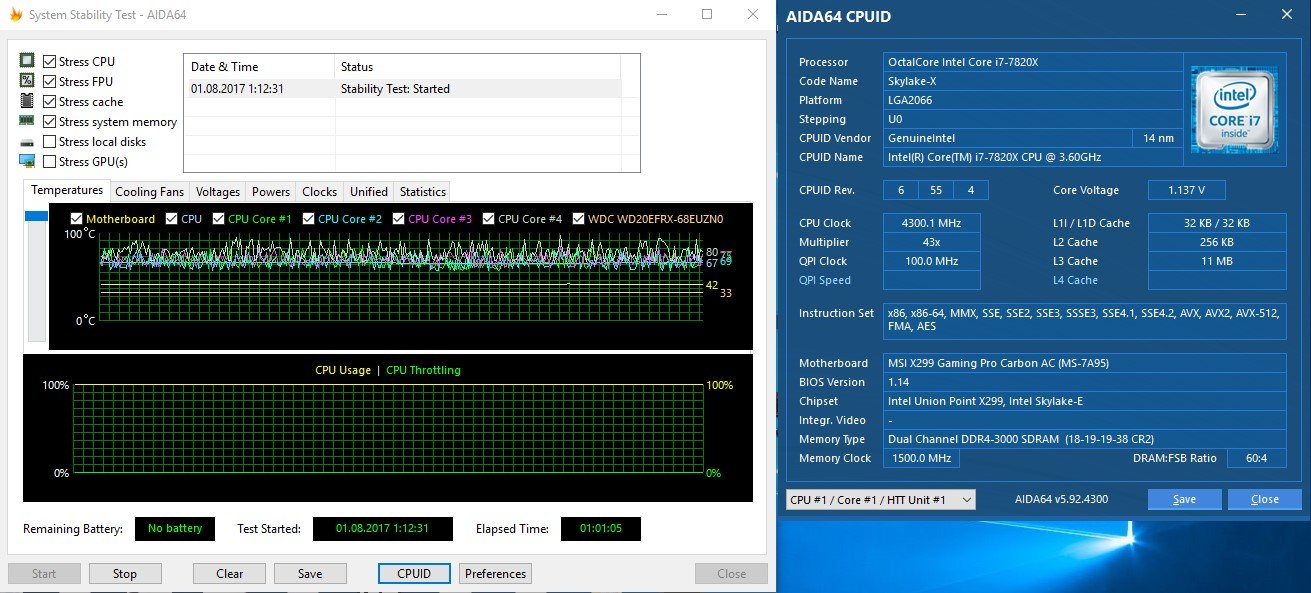1311x593 pixels.
Task: Disable the Stress CPU checkbox
Action: [49, 62]
